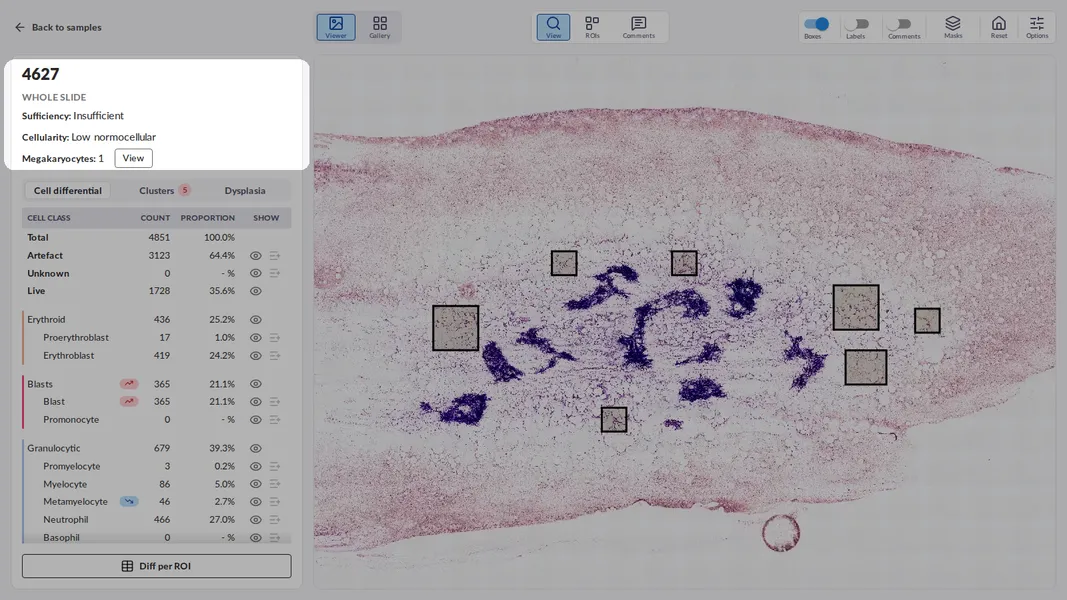Show Neutrophil cells with eye icon
The height and width of the screenshot is (600, 1067).
tap(256, 520)
